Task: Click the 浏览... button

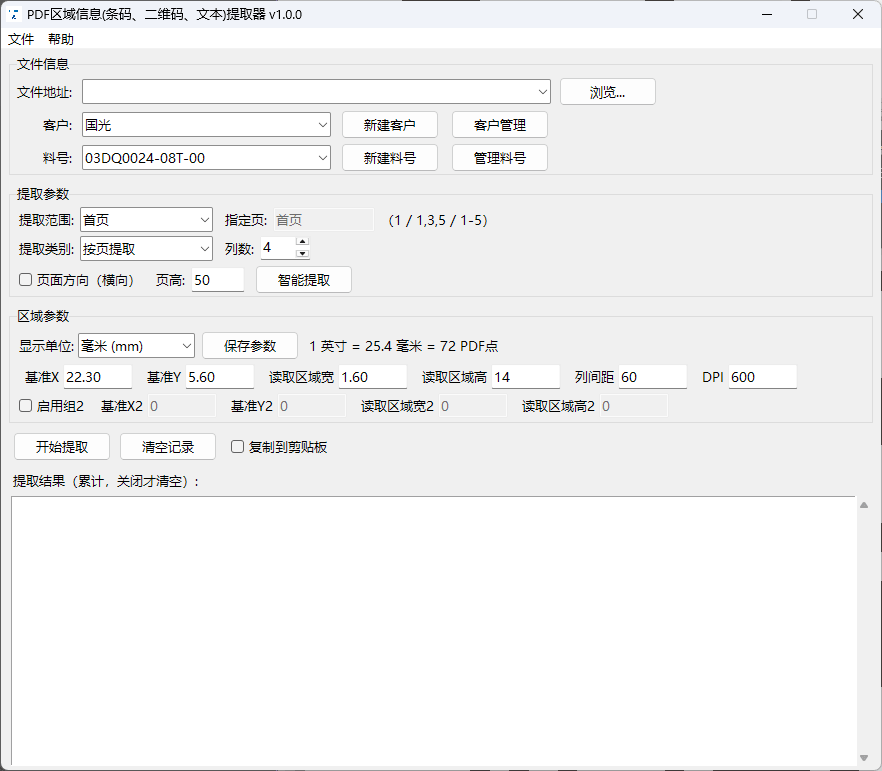Action: pos(608,92)
